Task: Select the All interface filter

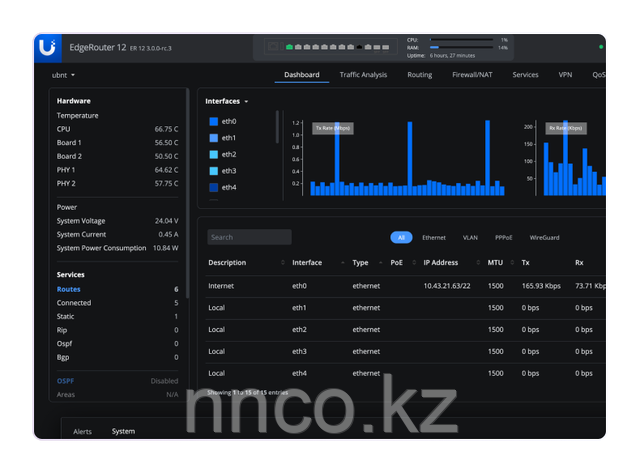Action: tap(401, 238)
